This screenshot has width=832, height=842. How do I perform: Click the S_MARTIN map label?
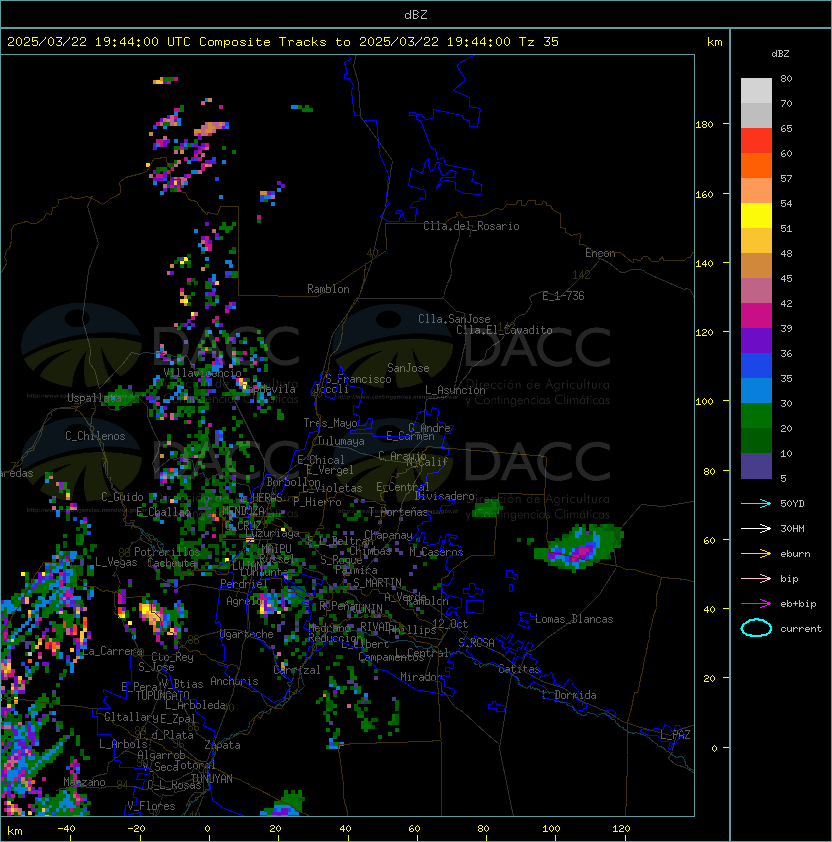tap(377, 583)
